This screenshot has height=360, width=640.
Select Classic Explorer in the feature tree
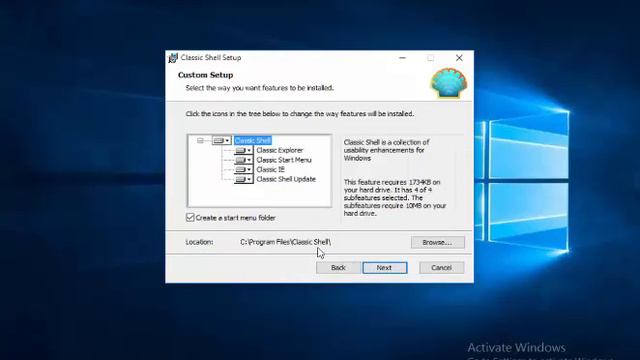(280, 150)
